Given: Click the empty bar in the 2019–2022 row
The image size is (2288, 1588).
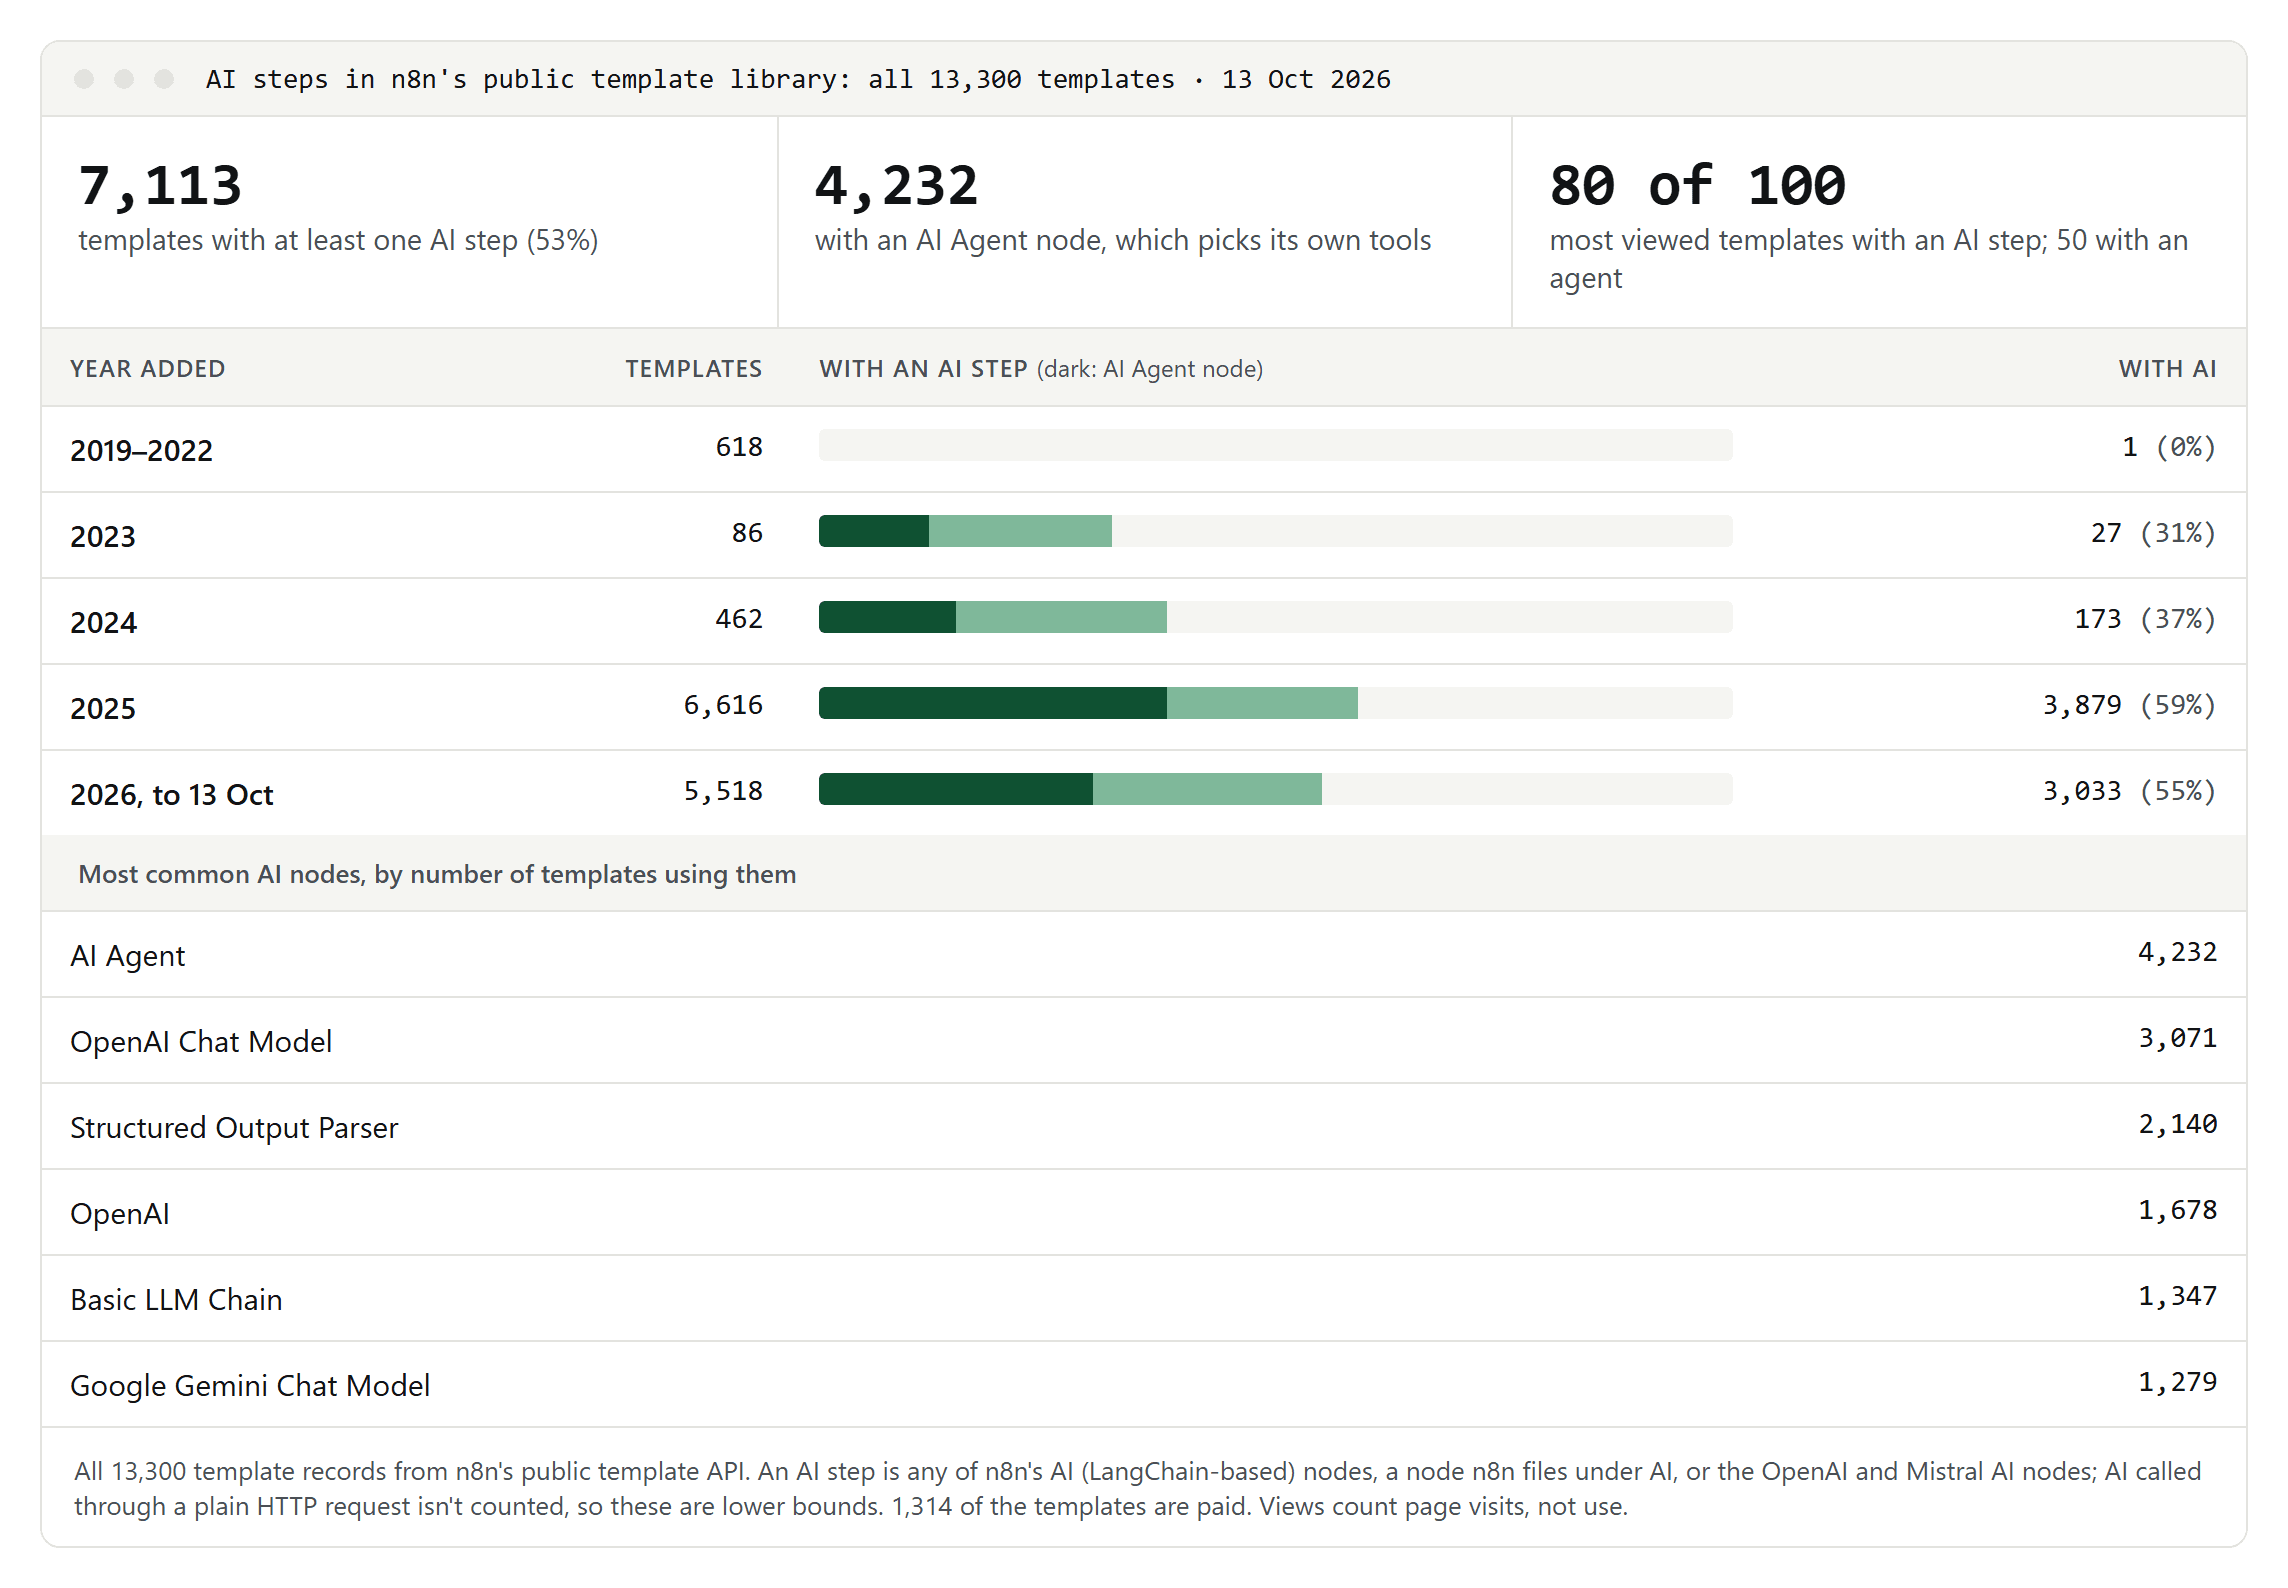Looking at the screenshot, I should point(1275,445).
